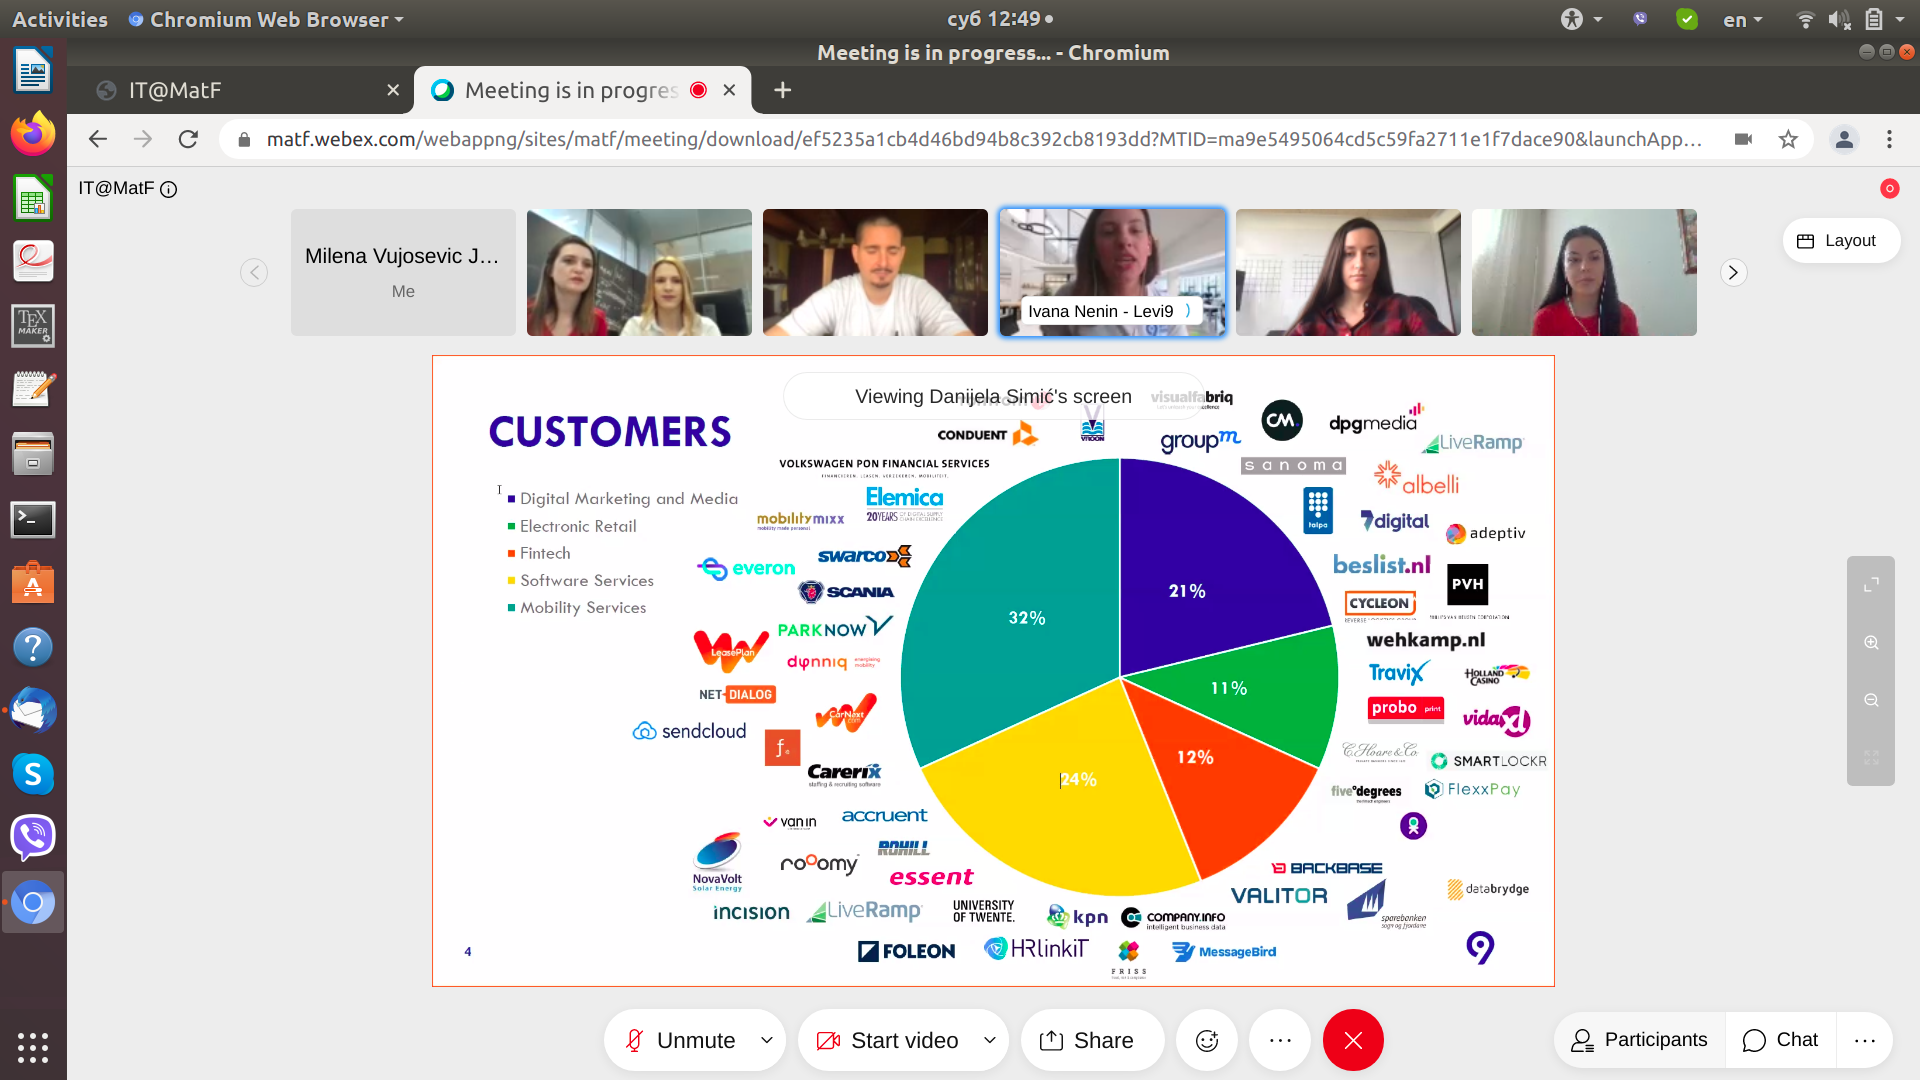
Task: Open Terminal from the dock
Action: (x=33, y=519)
